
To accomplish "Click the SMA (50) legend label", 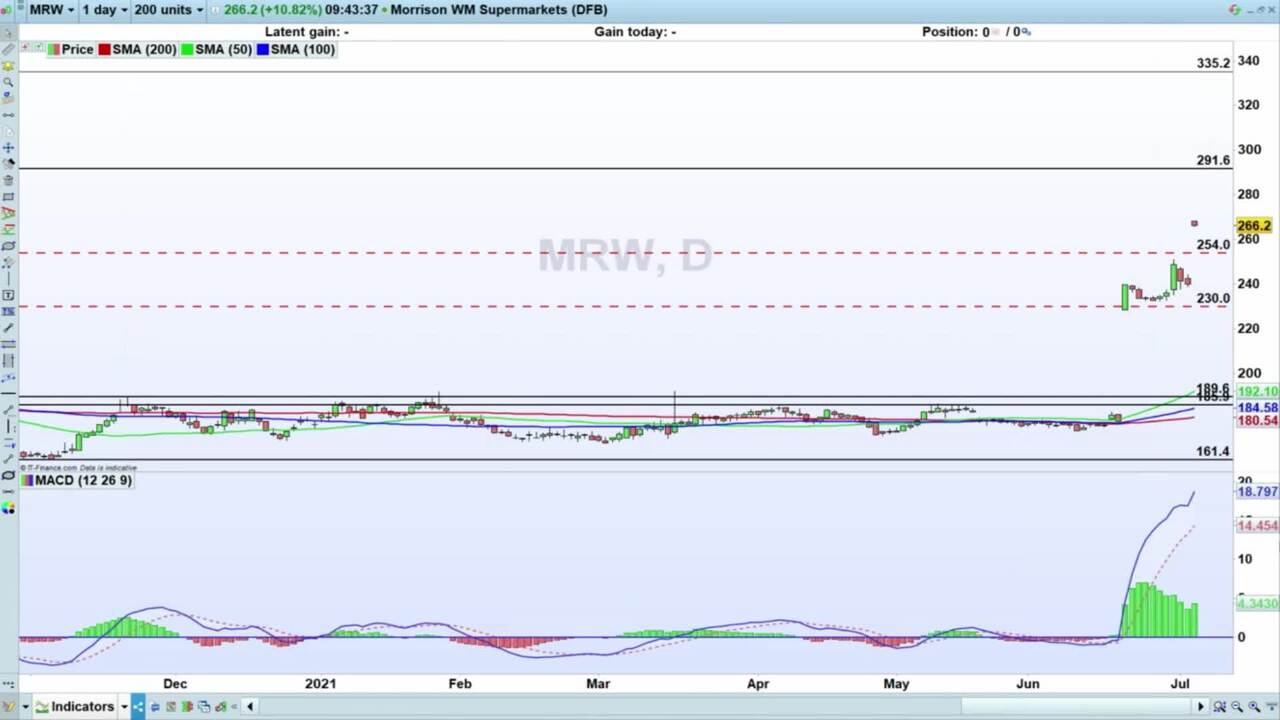I will click(x=223, y=49).
